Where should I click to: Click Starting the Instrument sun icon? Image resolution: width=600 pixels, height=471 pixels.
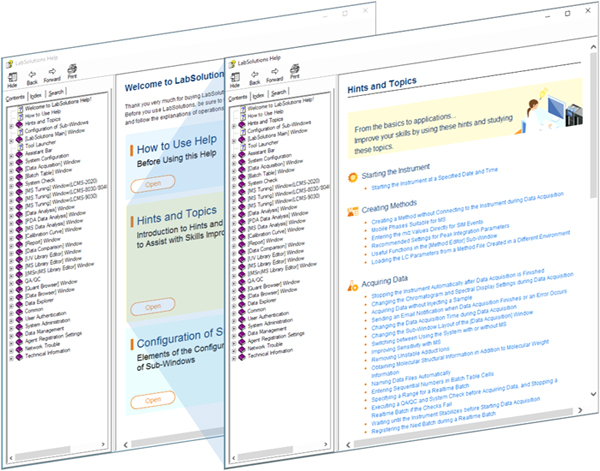(353, 177)
